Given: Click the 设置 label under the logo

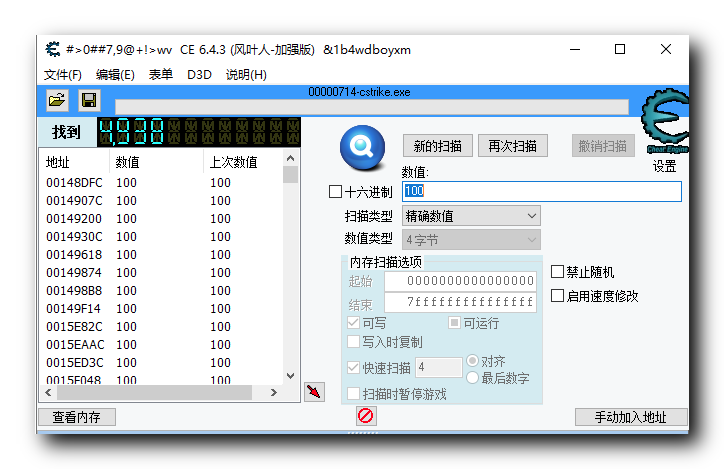Looking at the screenshot, I should coord(664,166).
